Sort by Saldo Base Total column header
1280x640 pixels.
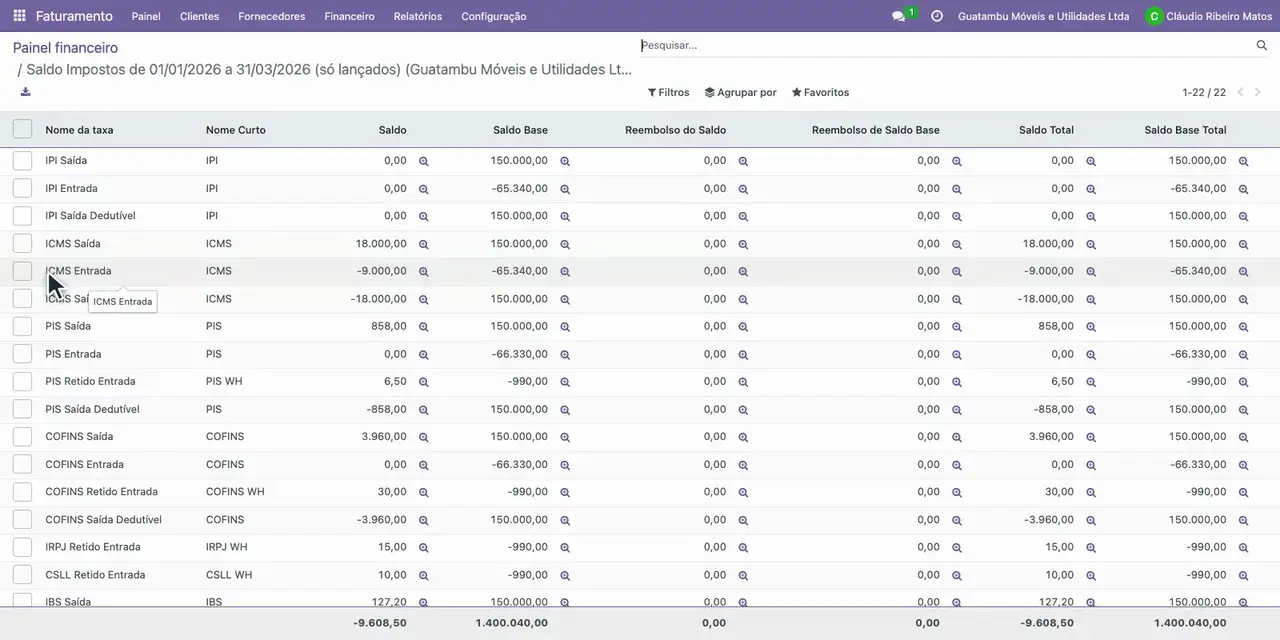(x=1185, y=130)
